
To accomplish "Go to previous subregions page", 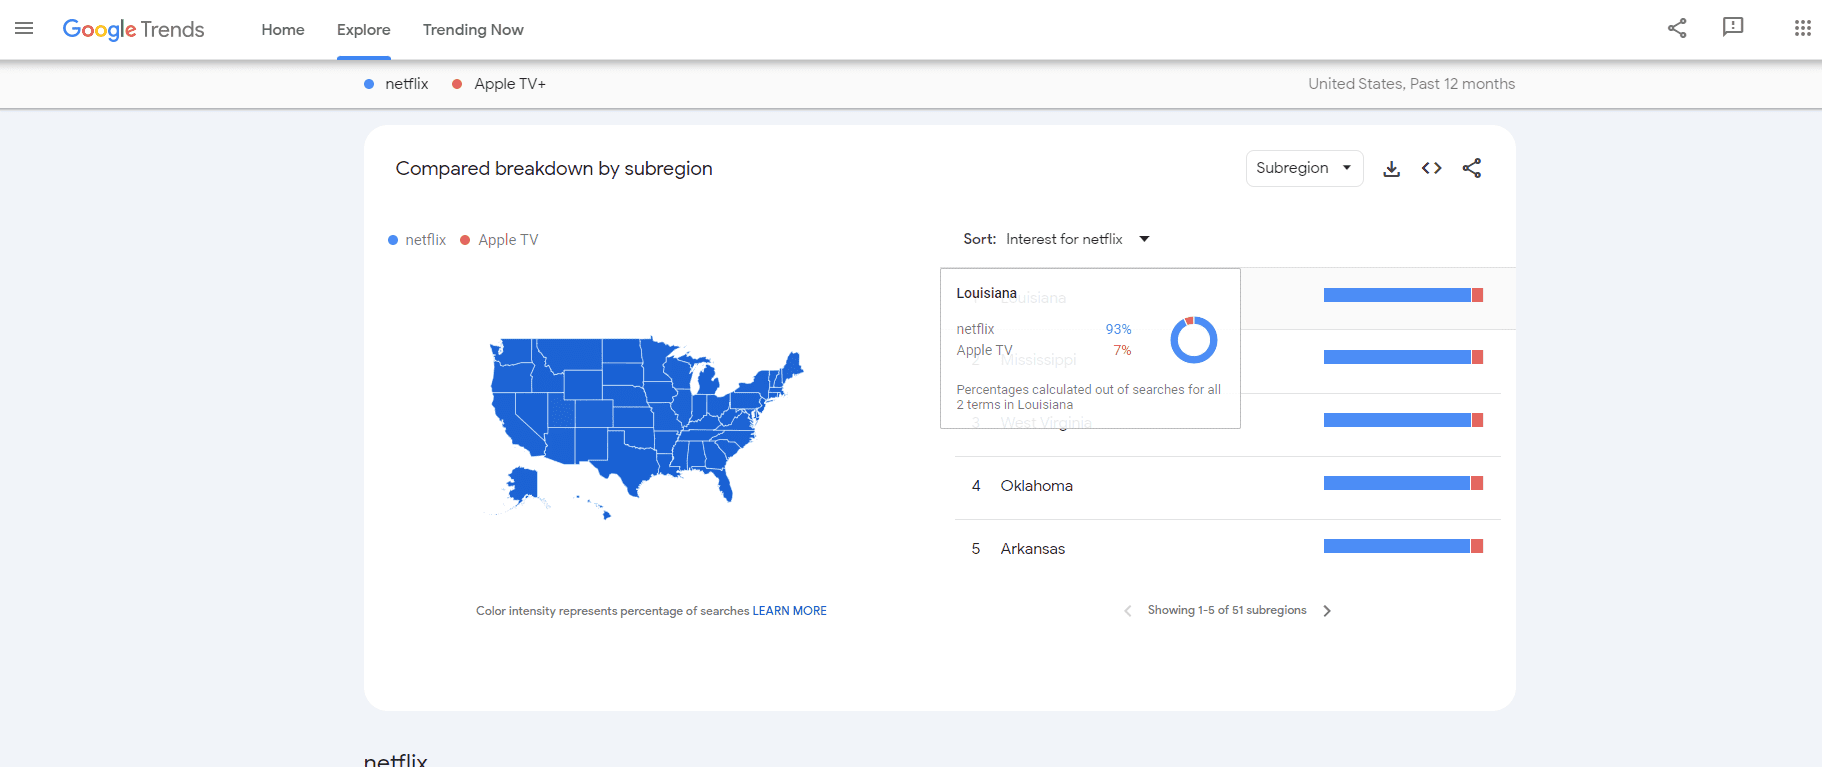I will pos(1128,611).
